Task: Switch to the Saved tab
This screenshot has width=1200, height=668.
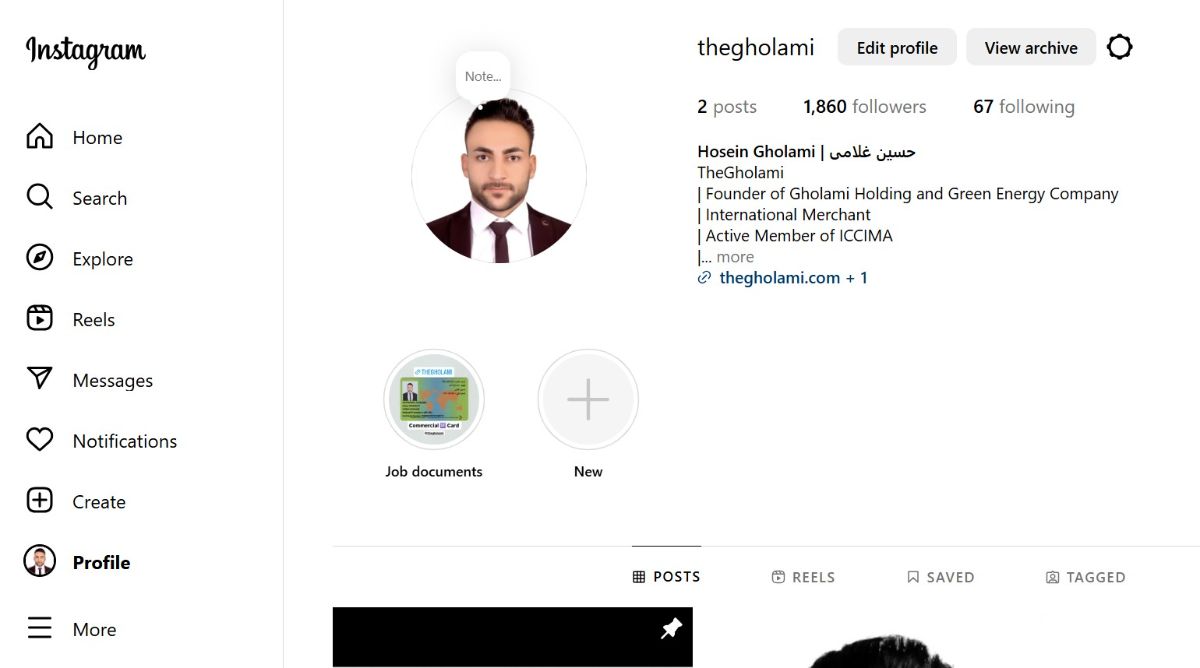Action: (940, 577)
